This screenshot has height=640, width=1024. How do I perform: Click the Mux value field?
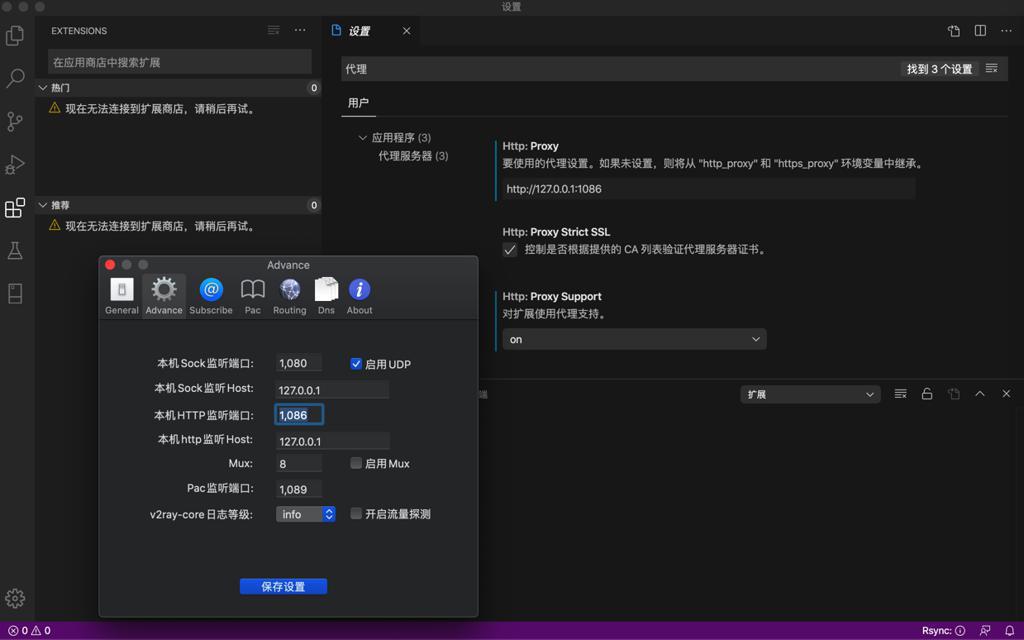(x=298, y=464)
